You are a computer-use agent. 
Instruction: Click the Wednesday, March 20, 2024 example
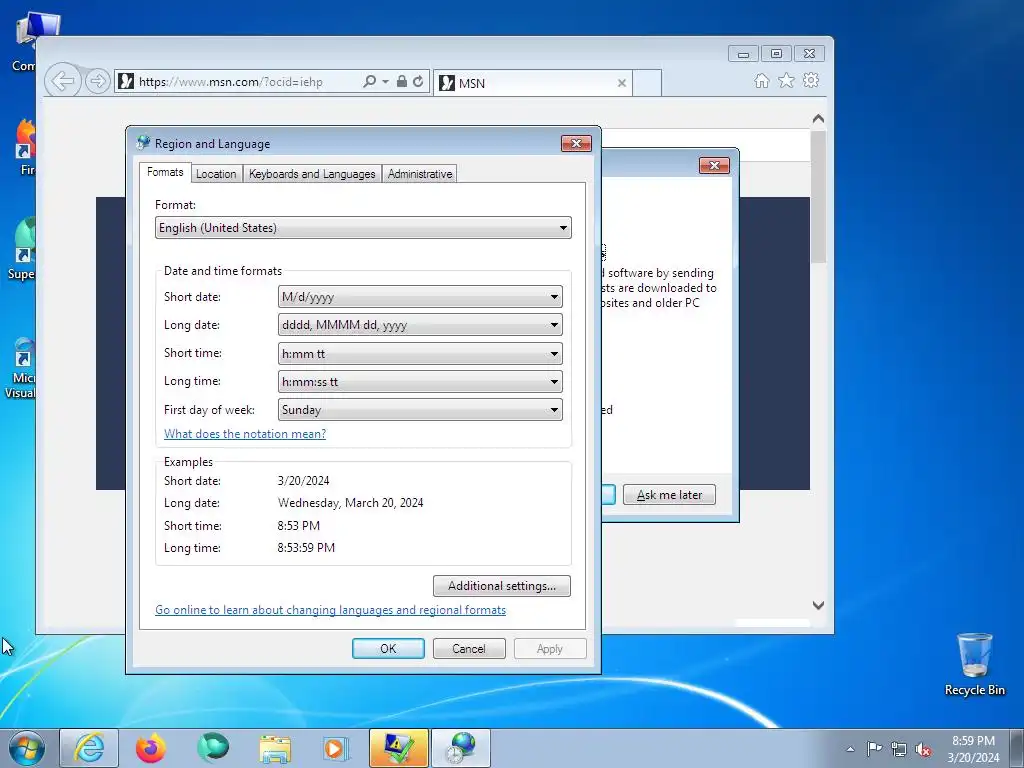pos(351,503)
